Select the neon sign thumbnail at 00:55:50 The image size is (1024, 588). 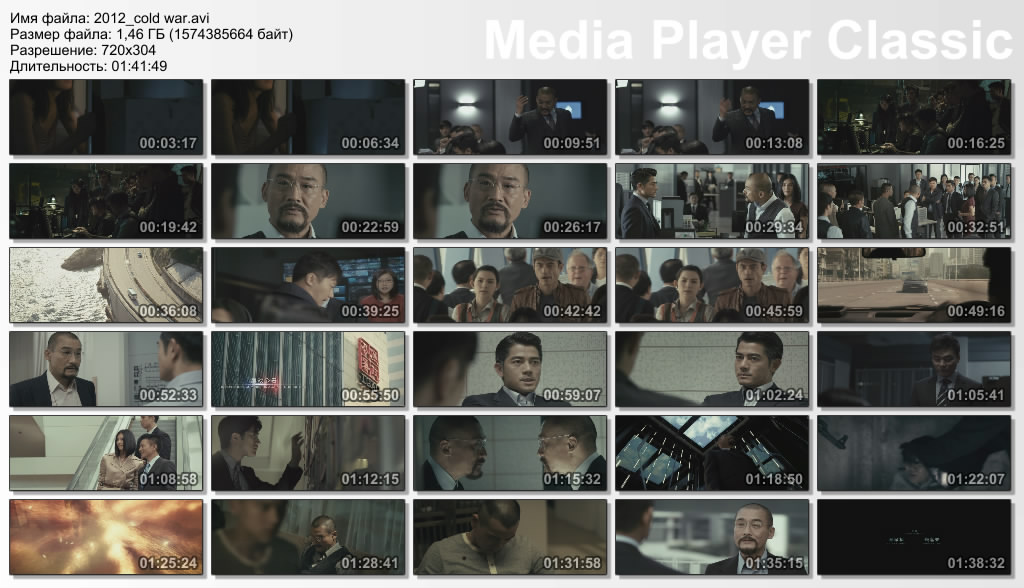308,369
